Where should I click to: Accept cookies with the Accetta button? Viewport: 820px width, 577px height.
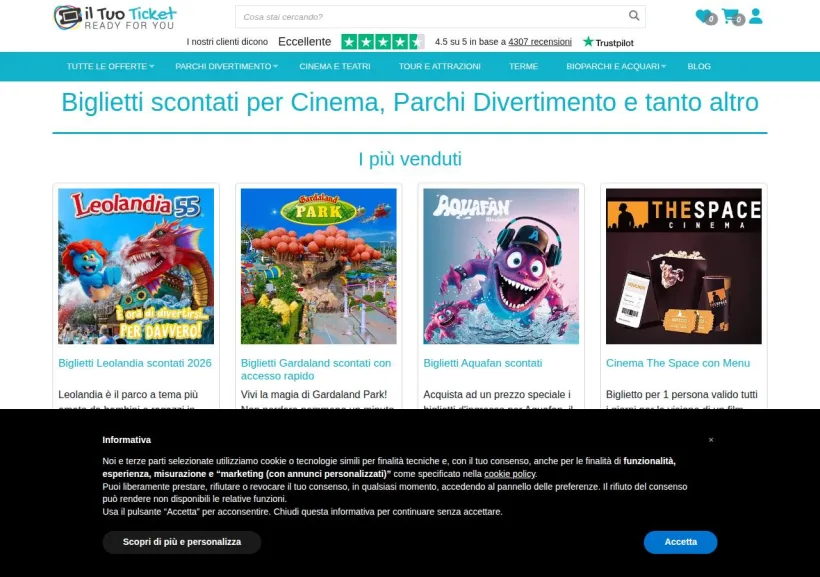[680, 542]
